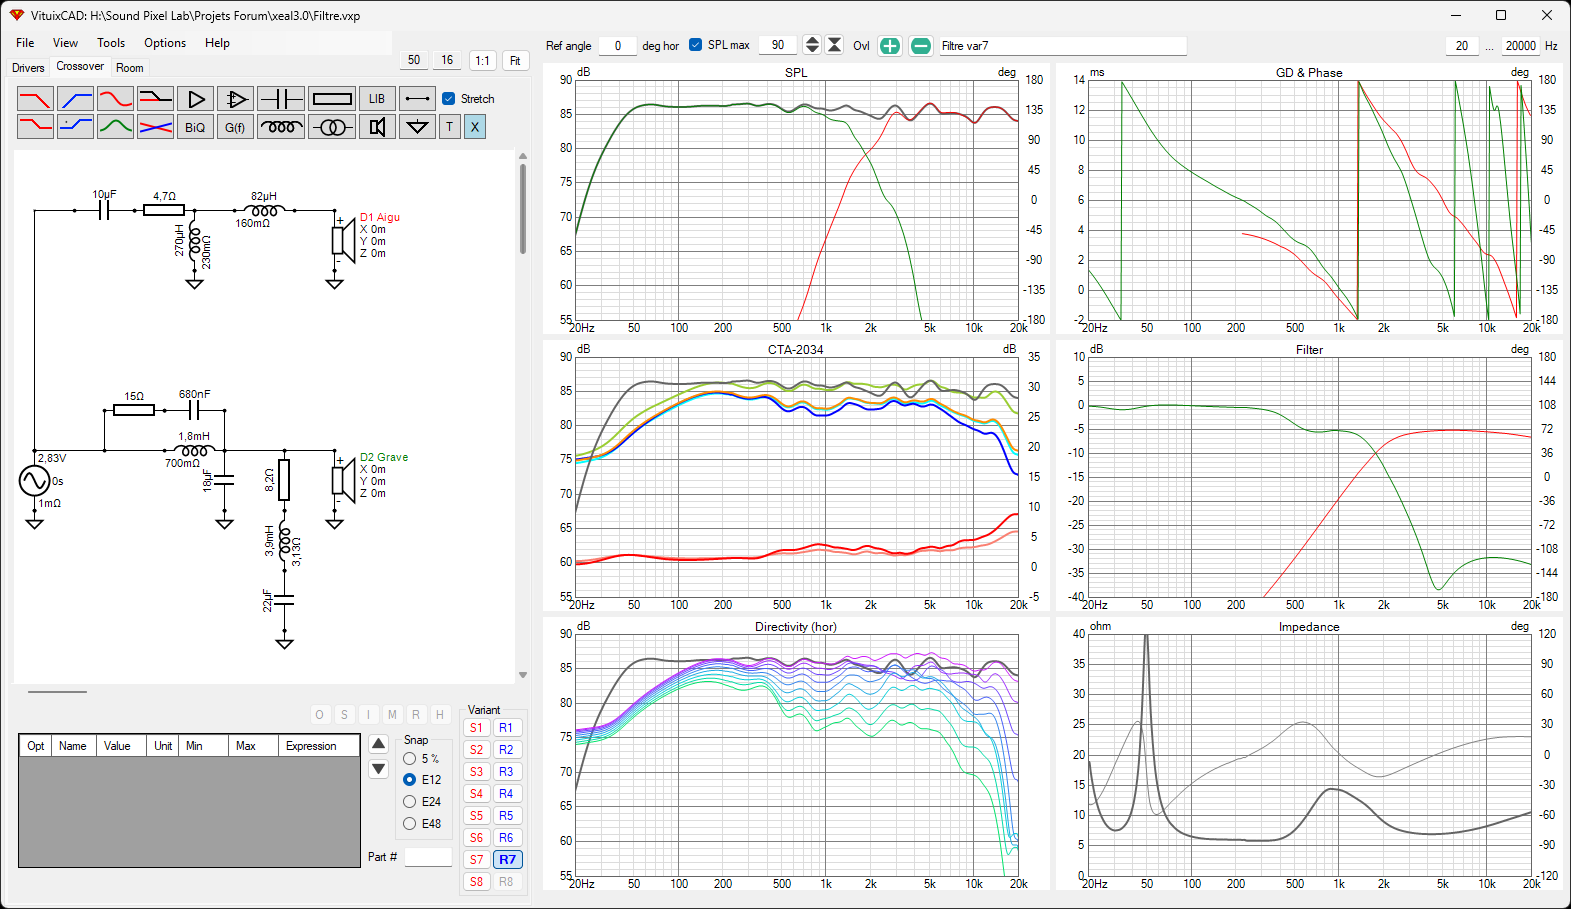Click the move down arrow beside parameter table

coord(378,769)
